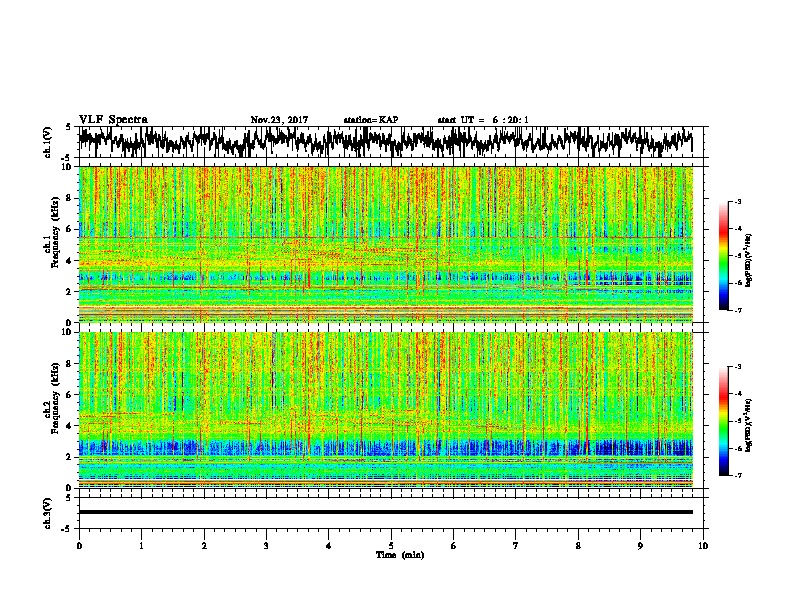792x612 pixels.
Task: Click the ch.2 spectrogram "10" kHz tick label
Action: pyautogui.click(x=68, y=332)
